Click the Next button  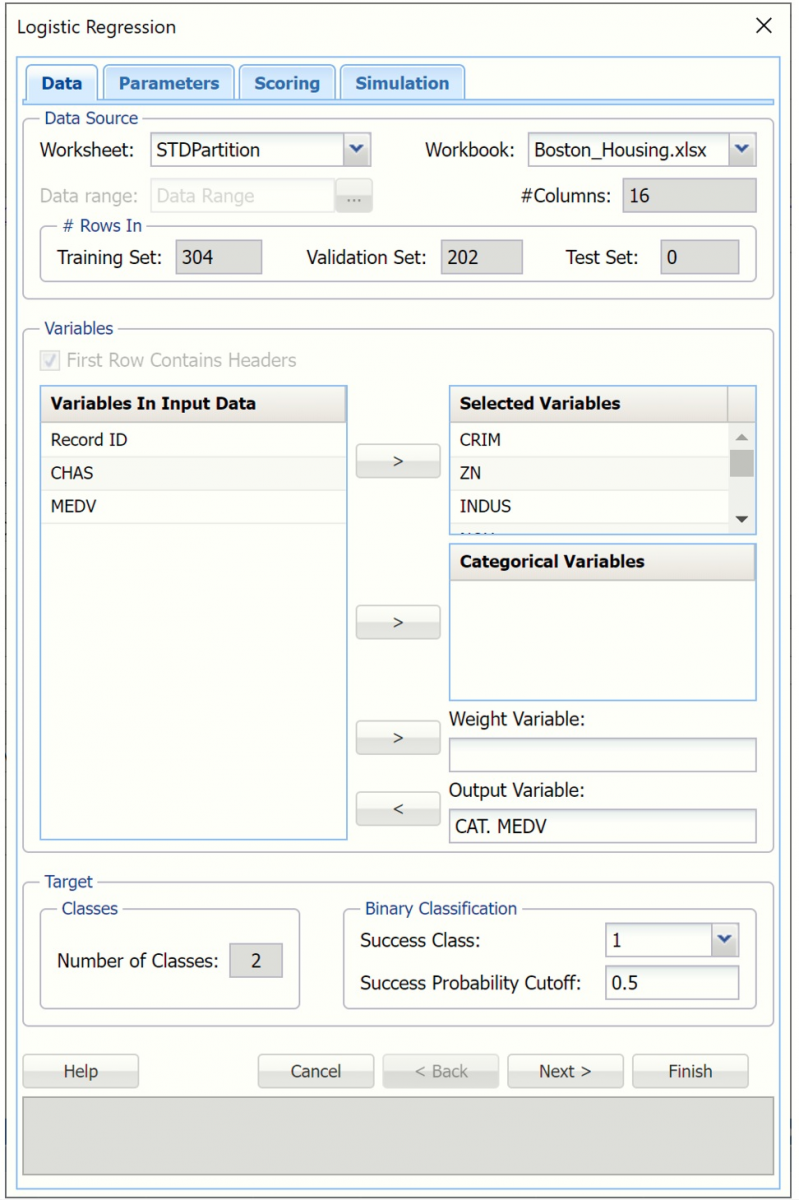point(565,1071)
